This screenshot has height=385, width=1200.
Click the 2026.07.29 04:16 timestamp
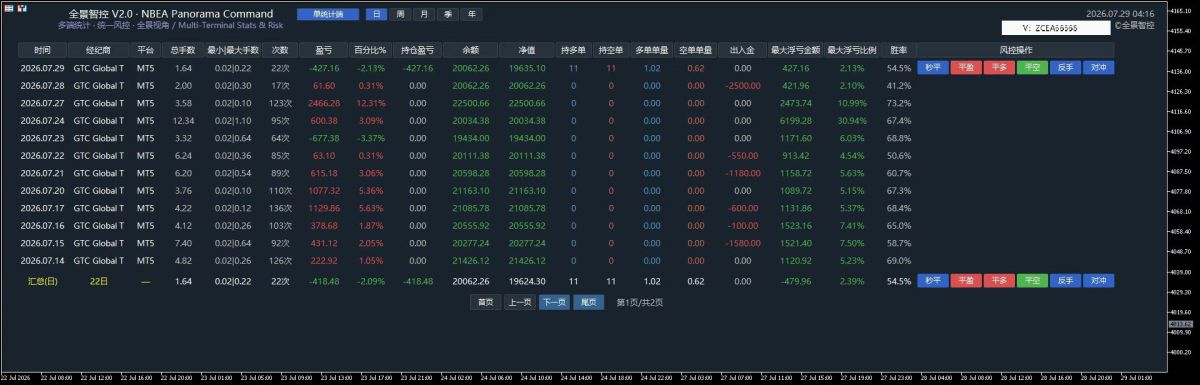[1120, 13]
